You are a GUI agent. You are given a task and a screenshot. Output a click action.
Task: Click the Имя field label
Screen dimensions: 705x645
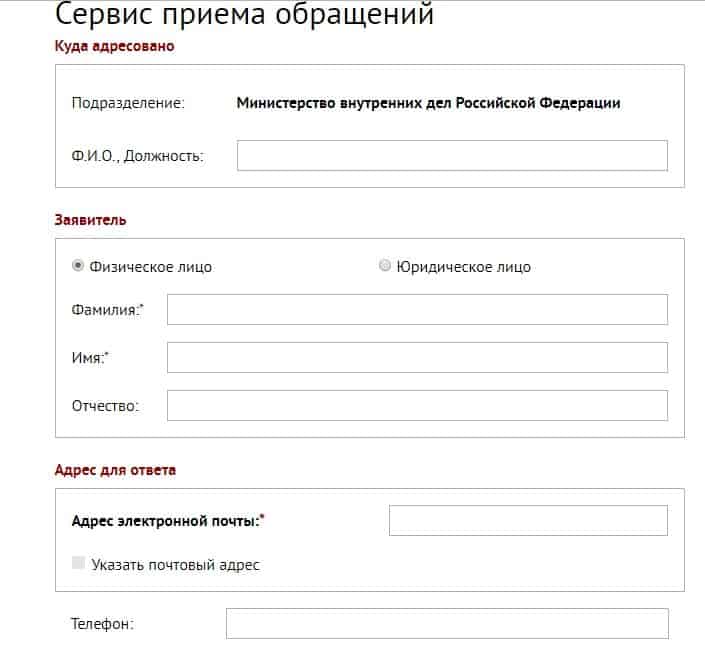pos(90,357)
